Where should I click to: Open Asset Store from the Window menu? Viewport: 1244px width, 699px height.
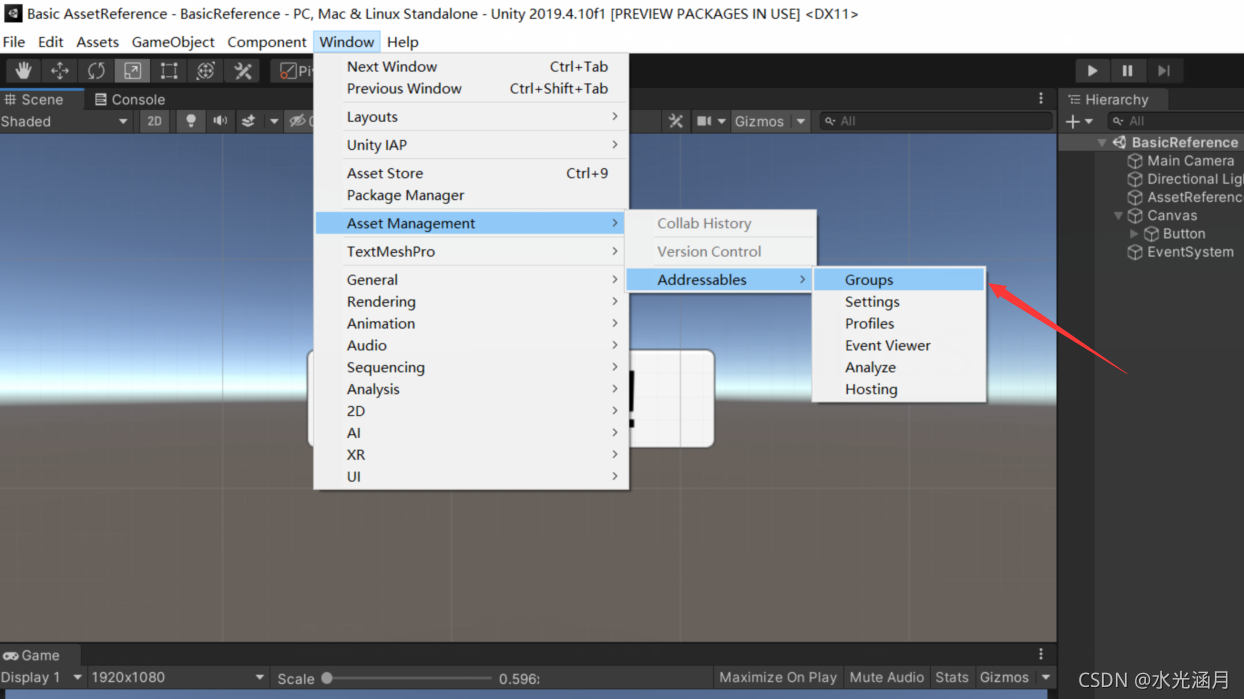[471, 173]
